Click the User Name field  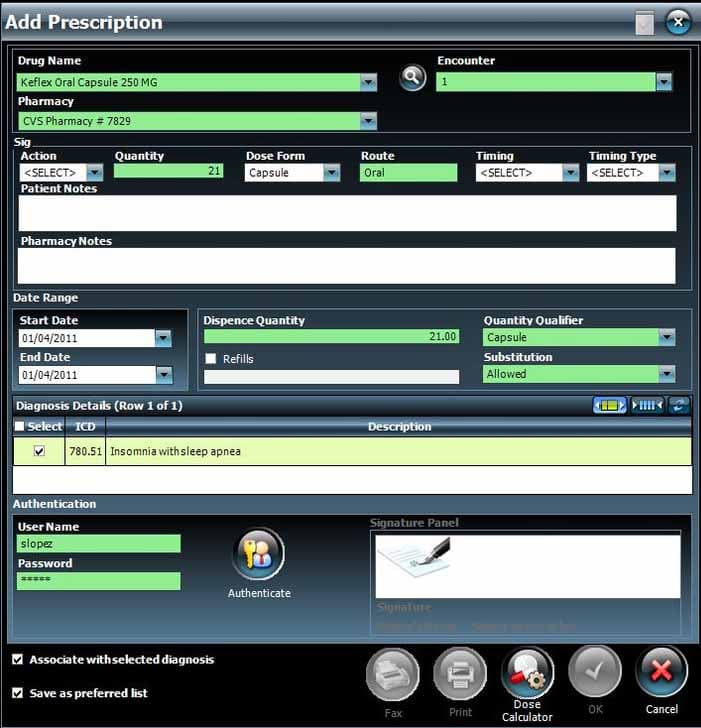(98, 544)
